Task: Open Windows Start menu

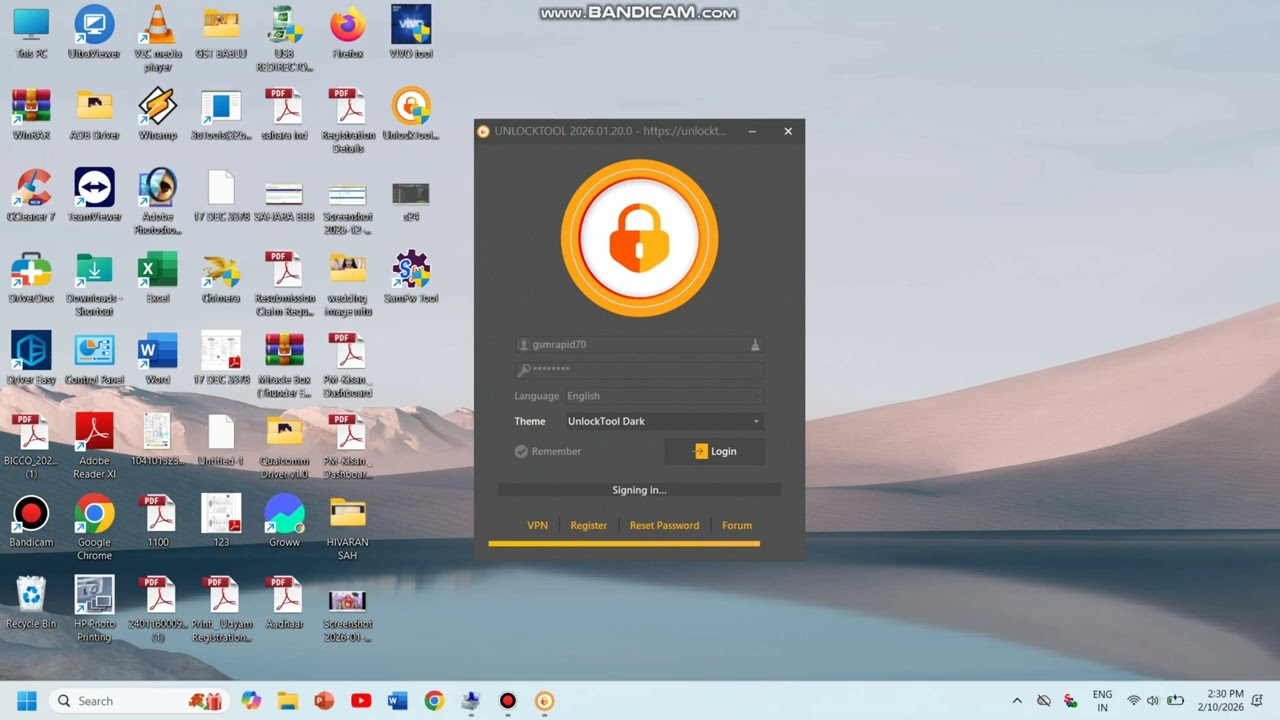Action: pos(27,701)
